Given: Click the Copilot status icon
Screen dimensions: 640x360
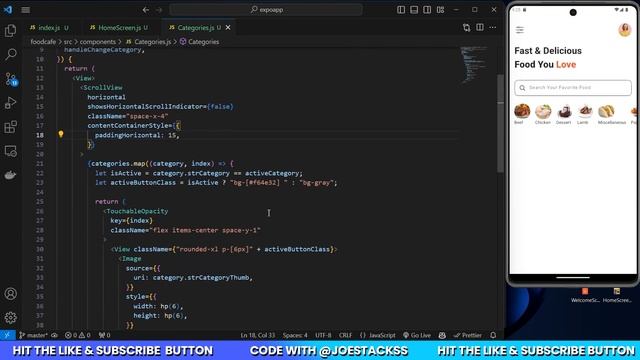Looking at the screenshot, I should [x=442, y=335].
